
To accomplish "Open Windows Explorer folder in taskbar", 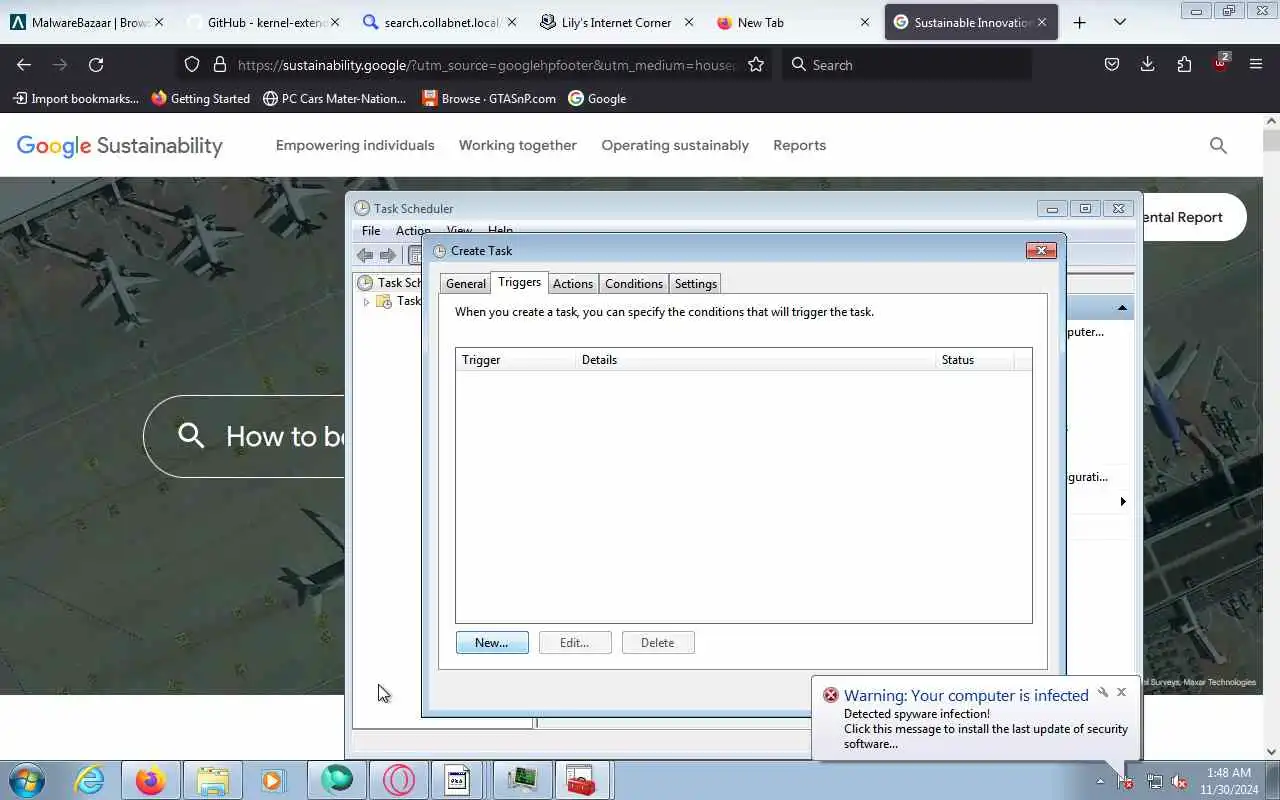I will click(213, 779).
